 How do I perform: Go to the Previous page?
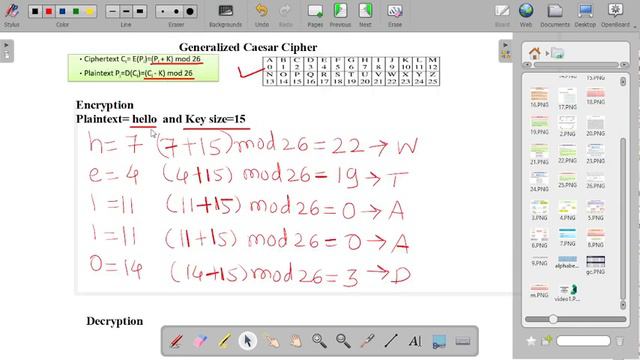pos(340,15)
